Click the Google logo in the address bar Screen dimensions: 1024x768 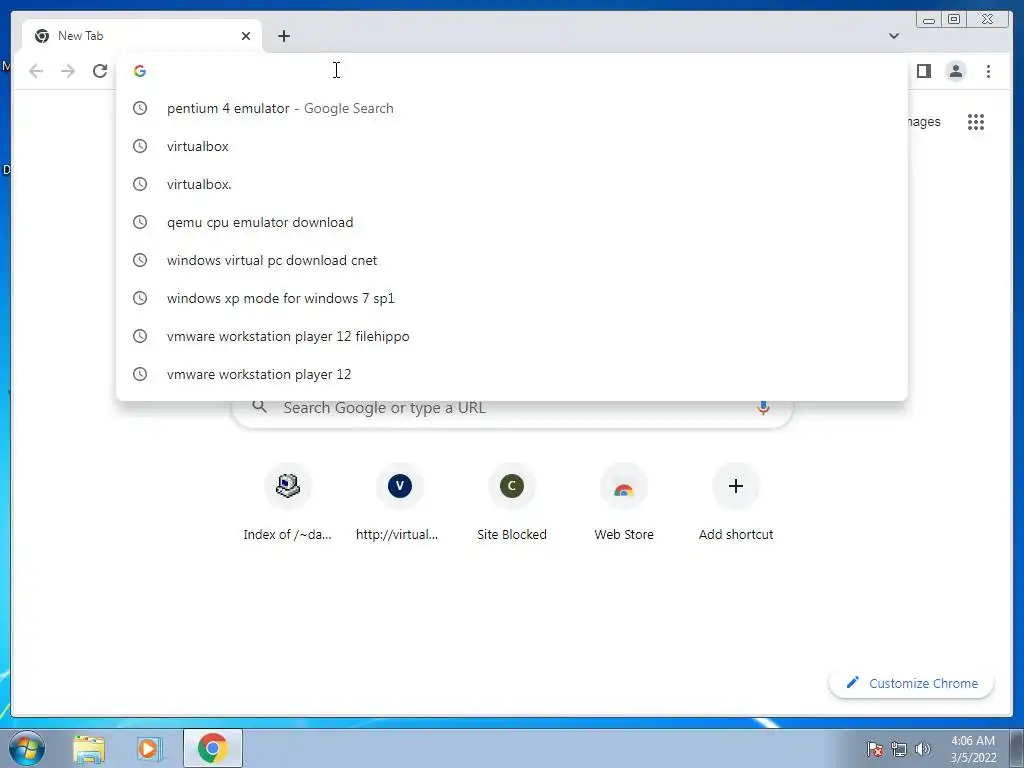(140, 71)
